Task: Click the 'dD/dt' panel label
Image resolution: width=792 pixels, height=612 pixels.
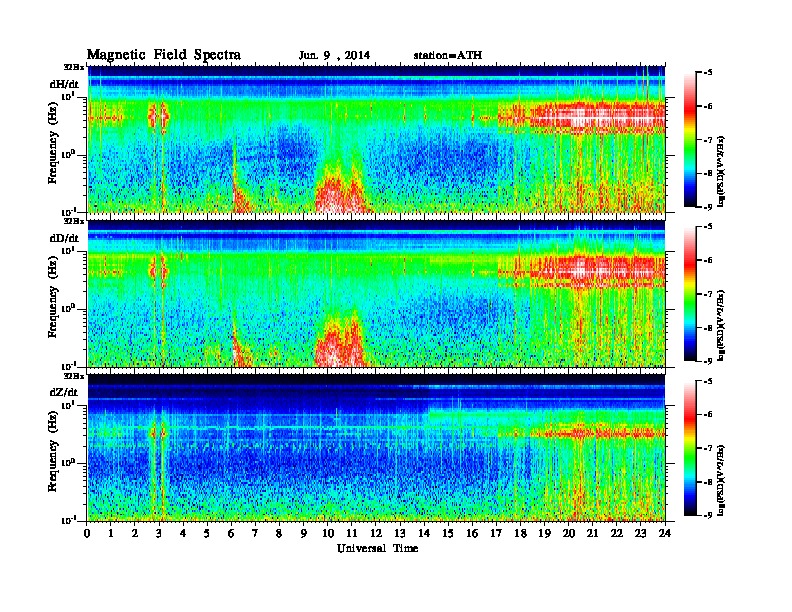Action: (64, 238)
